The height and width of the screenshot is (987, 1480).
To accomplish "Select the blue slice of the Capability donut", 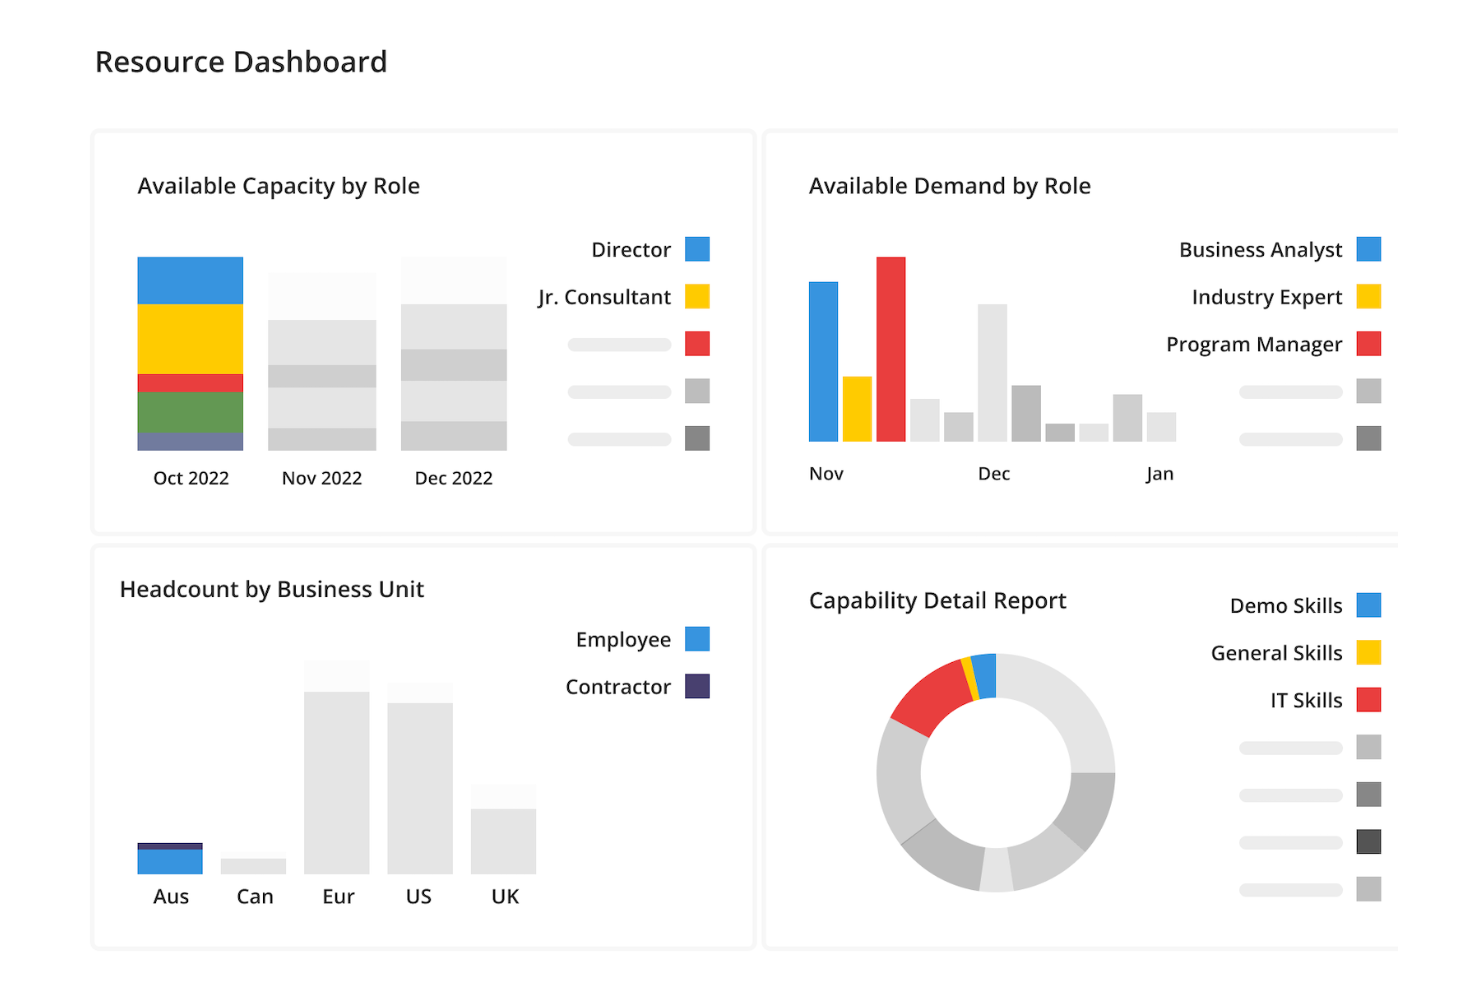I will tap(985, 676).
